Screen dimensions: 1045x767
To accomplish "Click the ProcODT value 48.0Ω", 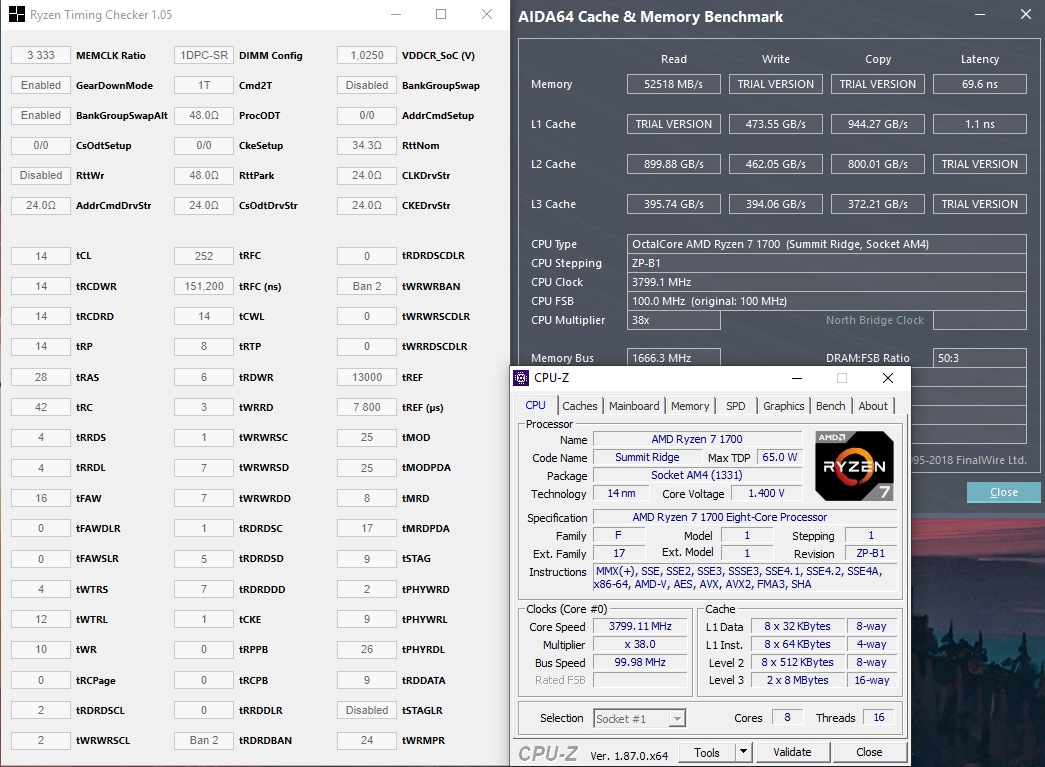I will point(204,115).
